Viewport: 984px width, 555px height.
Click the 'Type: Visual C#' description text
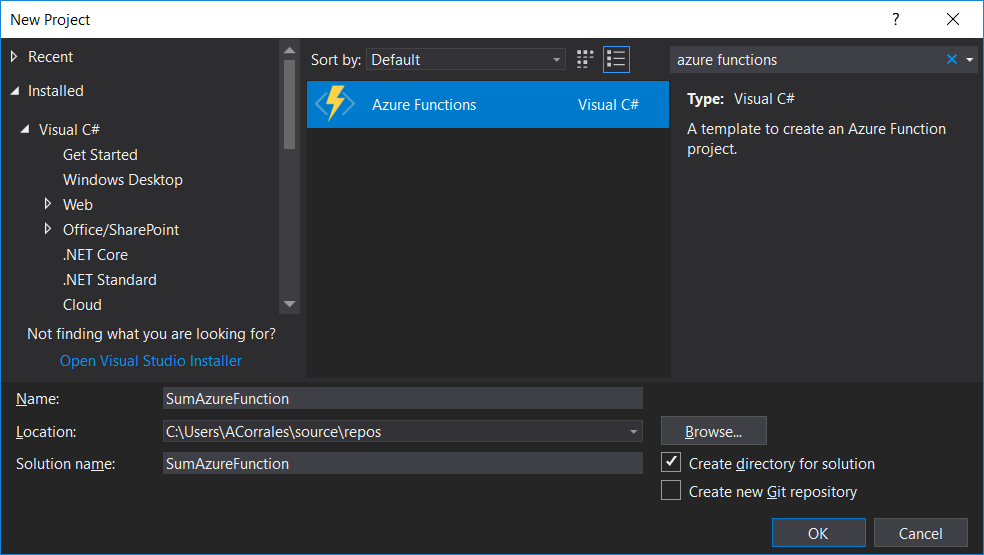pyautogui.click(x=741, y=99)
